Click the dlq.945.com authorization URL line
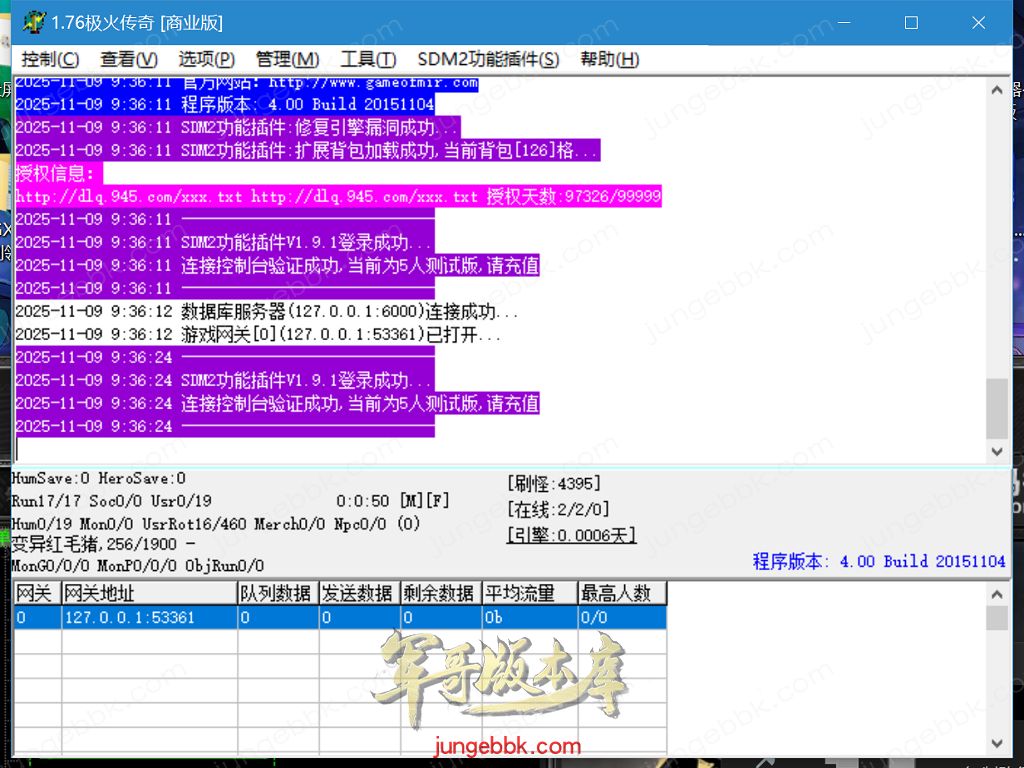 click(337, 197)
